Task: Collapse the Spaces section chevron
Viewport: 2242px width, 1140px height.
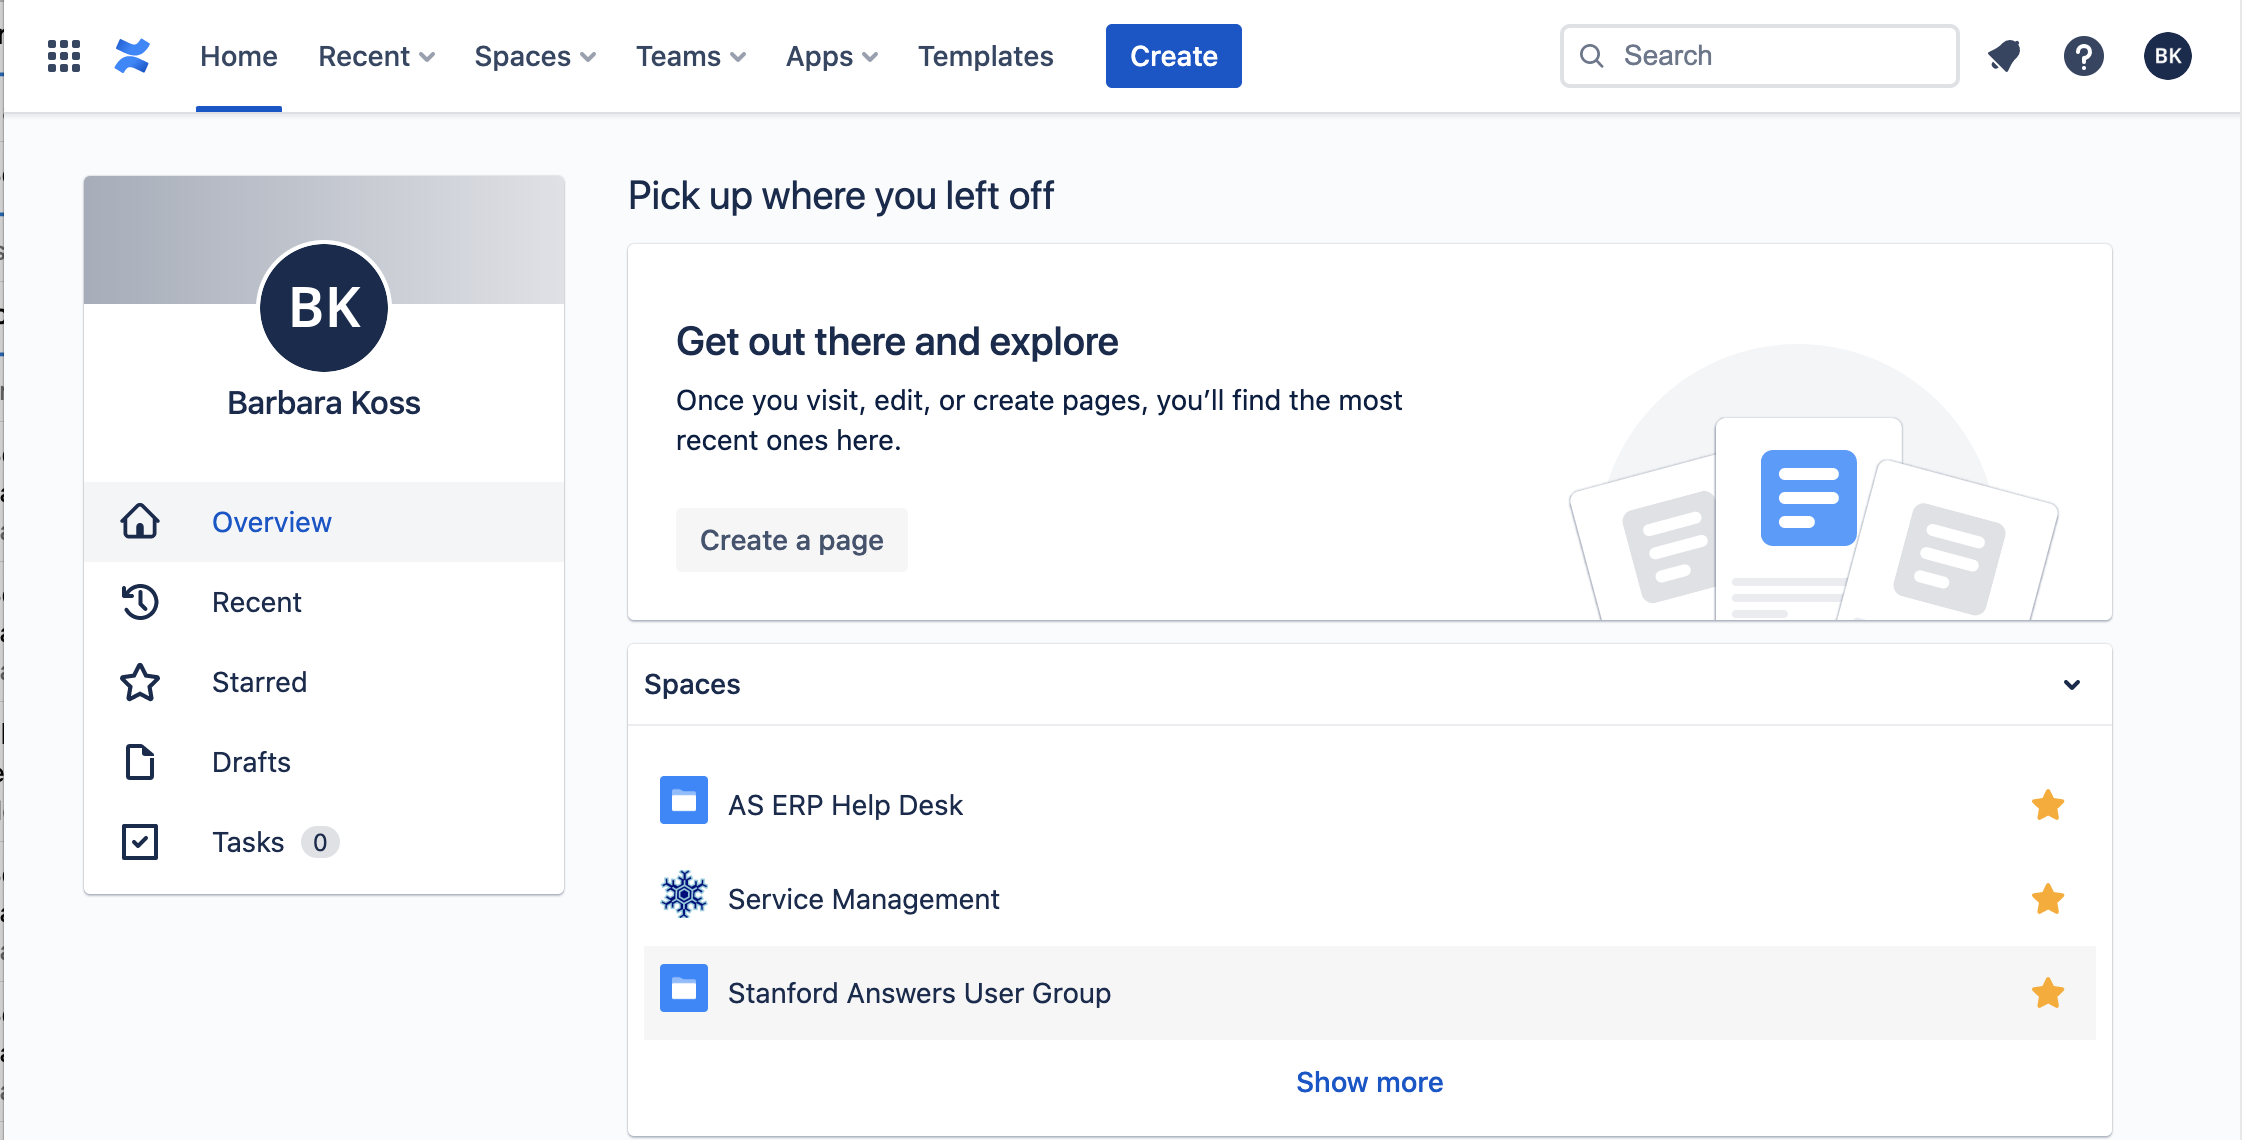Action: point(2072,685)
